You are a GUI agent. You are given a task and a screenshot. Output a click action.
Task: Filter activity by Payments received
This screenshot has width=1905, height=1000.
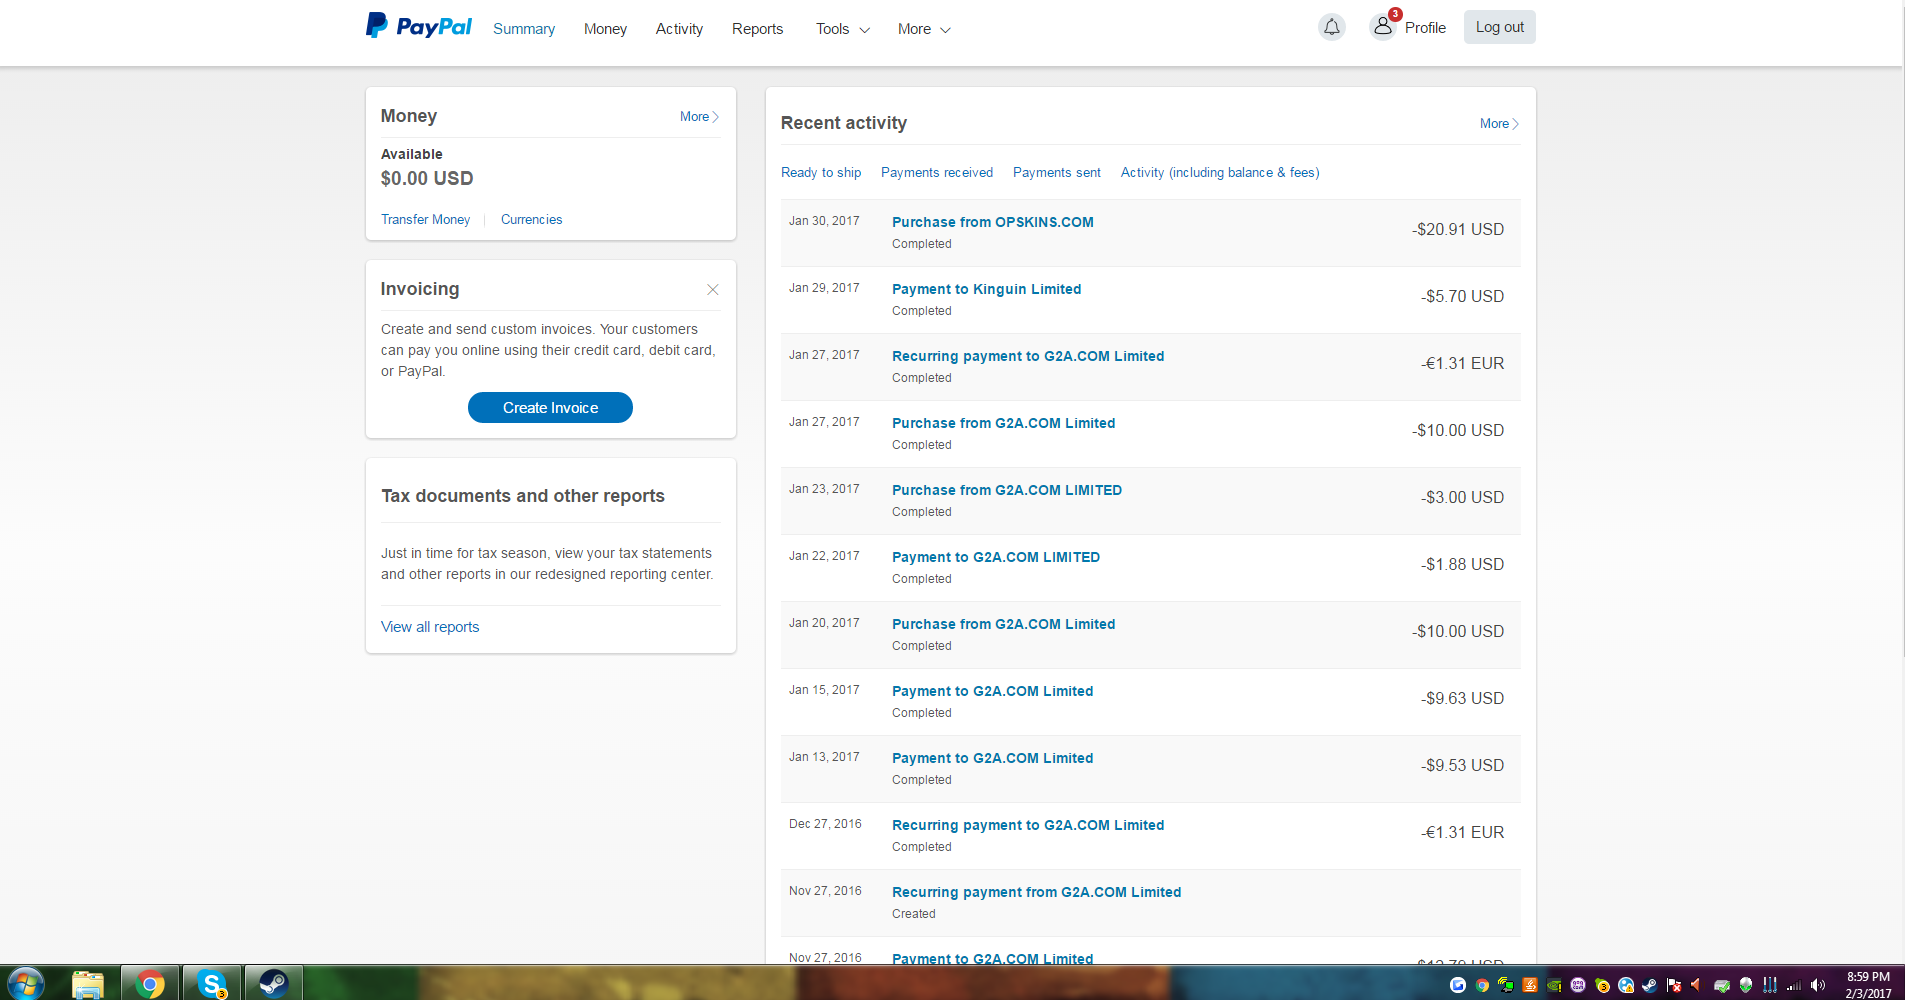(x=937, y=173)
